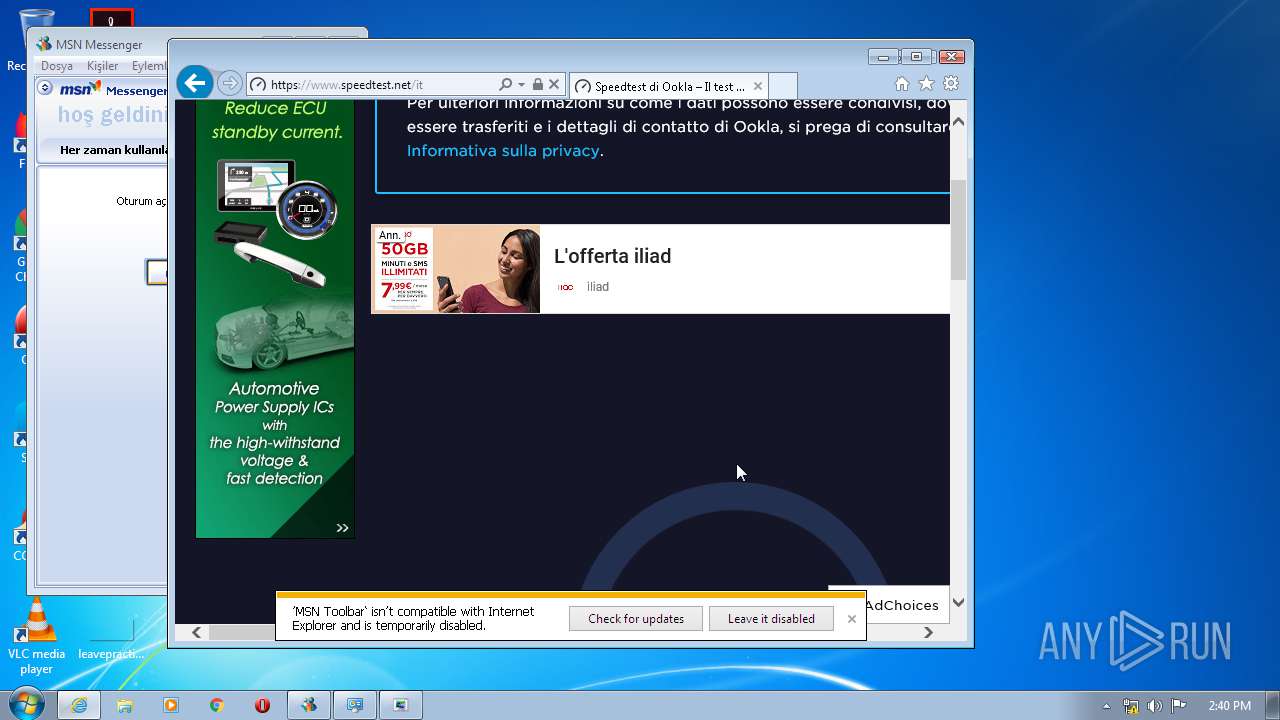Click the AdChoices label
The width and height of the screenshot is (1280, 720).
coord(901,605)
